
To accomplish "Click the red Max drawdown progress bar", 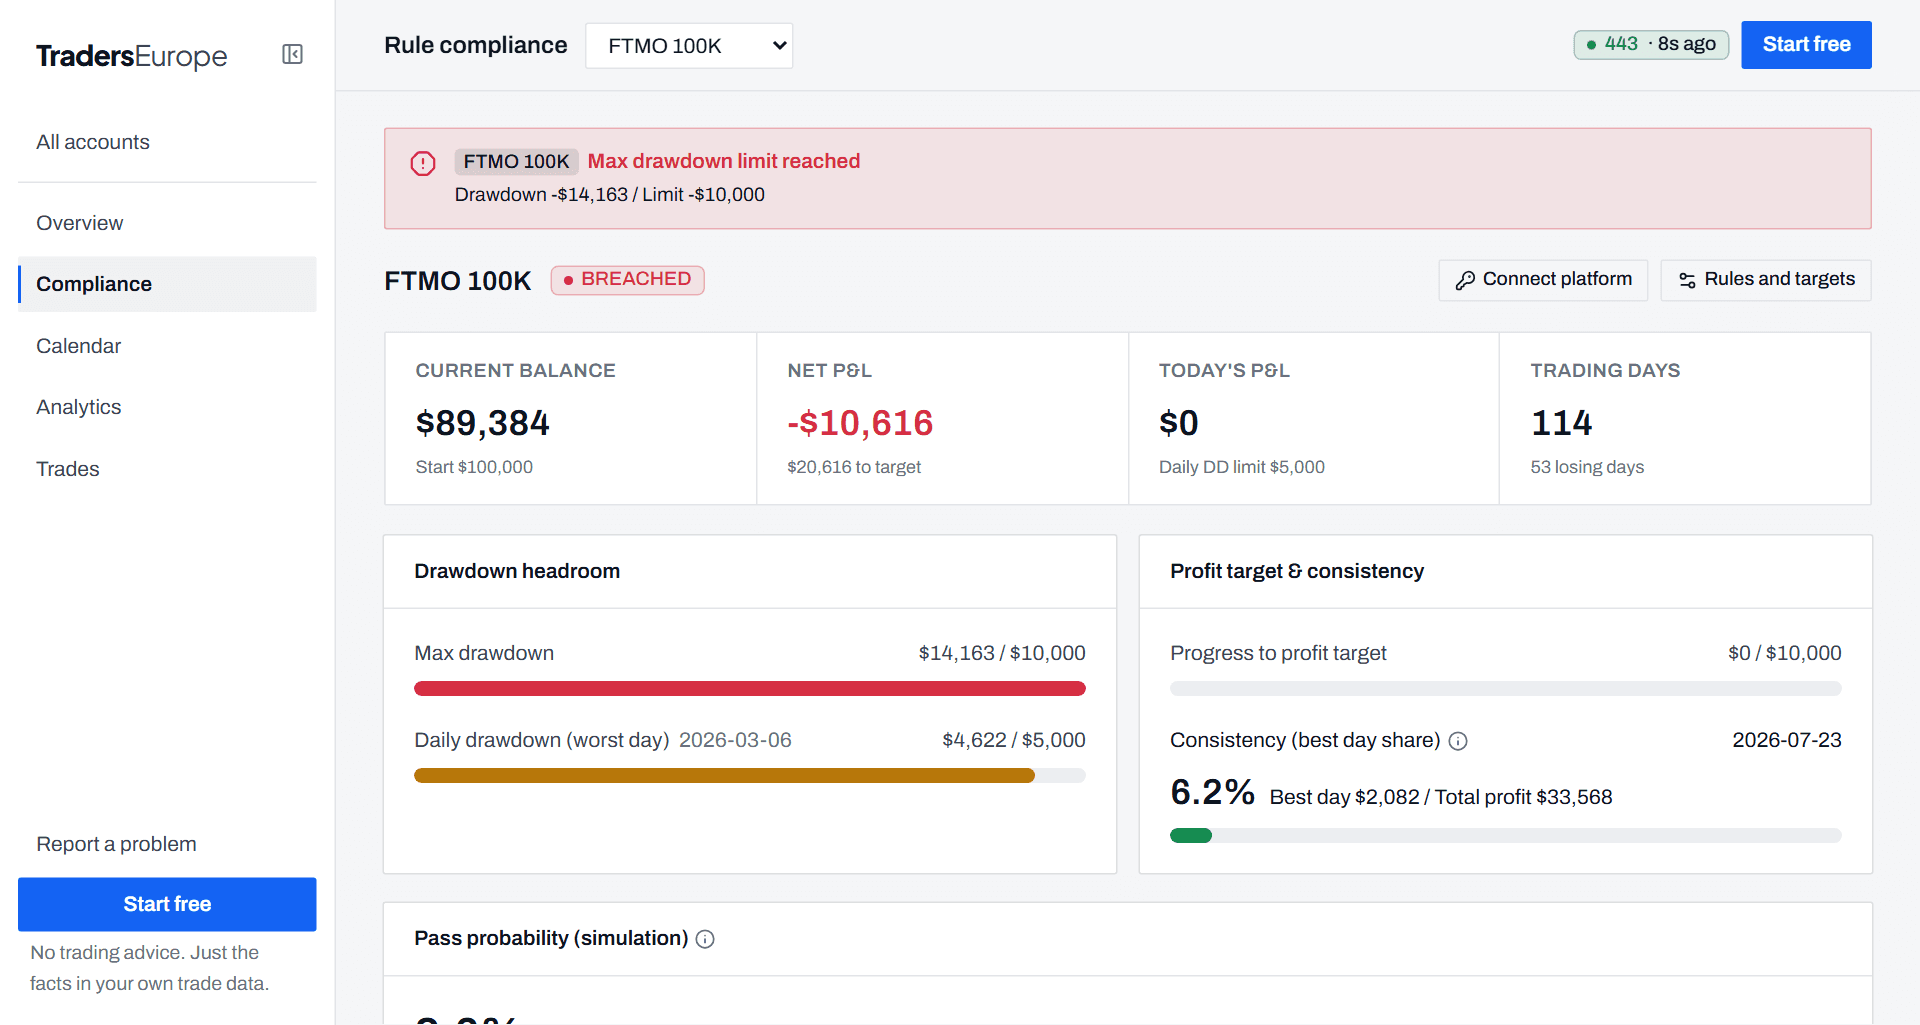I will click(x=750, y=689).
